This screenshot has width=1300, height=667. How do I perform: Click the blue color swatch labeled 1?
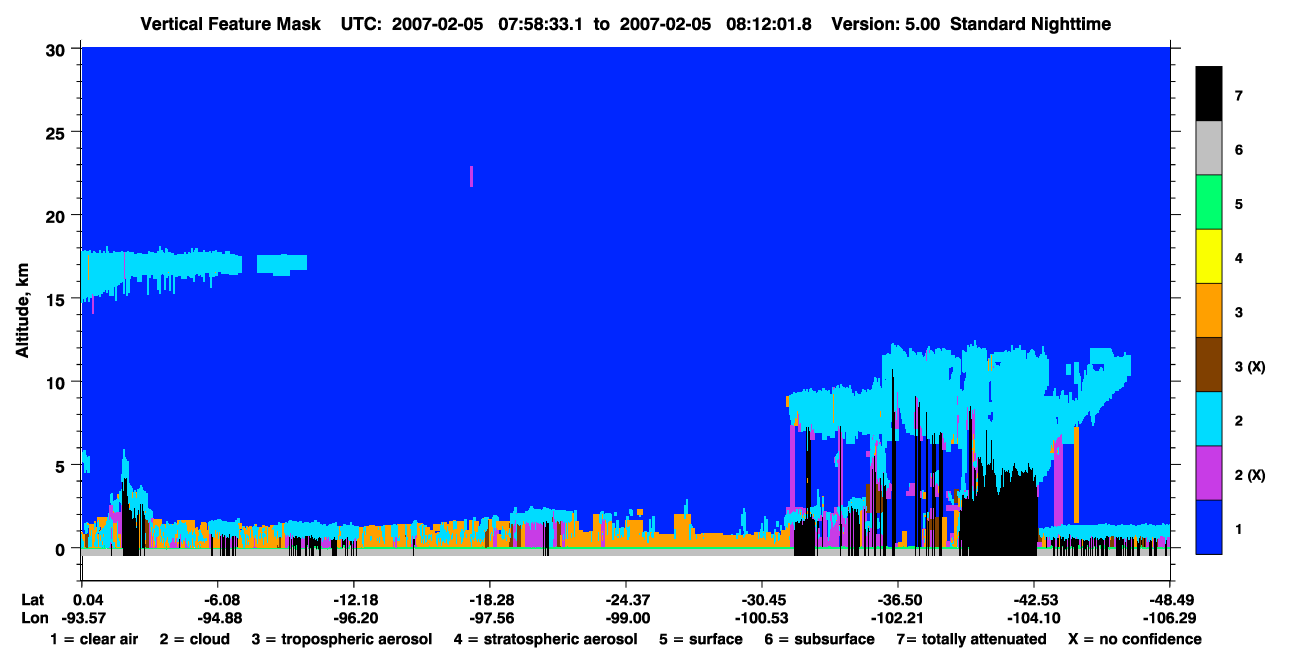(x=1209, y=527)
